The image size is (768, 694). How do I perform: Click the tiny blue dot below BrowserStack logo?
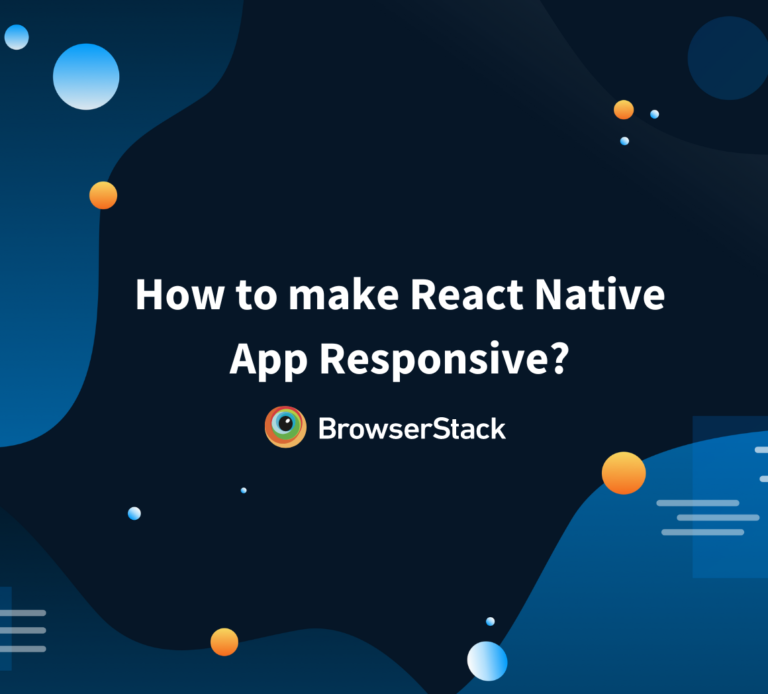coord(243,490)
